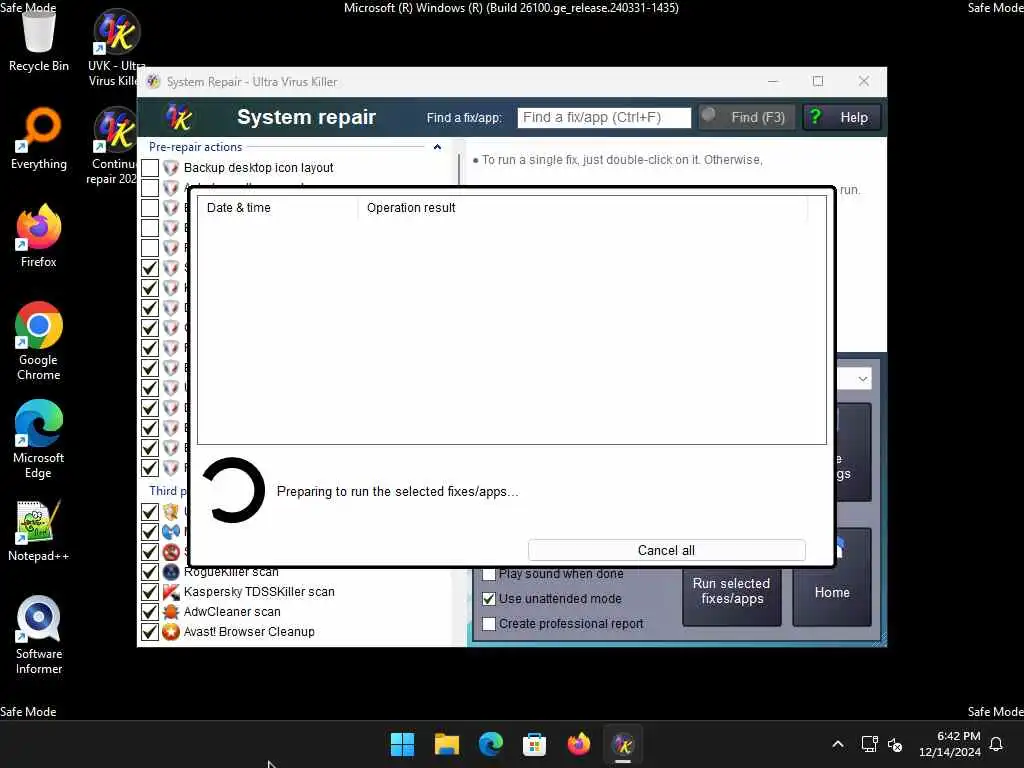Open the clock showing 6:42 PM

[x=950, y=744]
